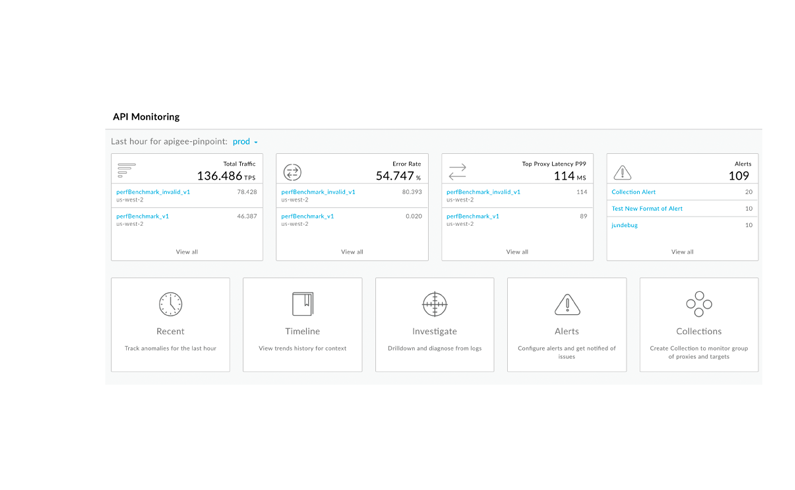Click the Total Traffic bars icon
Viewport: 795px width, 490px height.
point(126,170)
